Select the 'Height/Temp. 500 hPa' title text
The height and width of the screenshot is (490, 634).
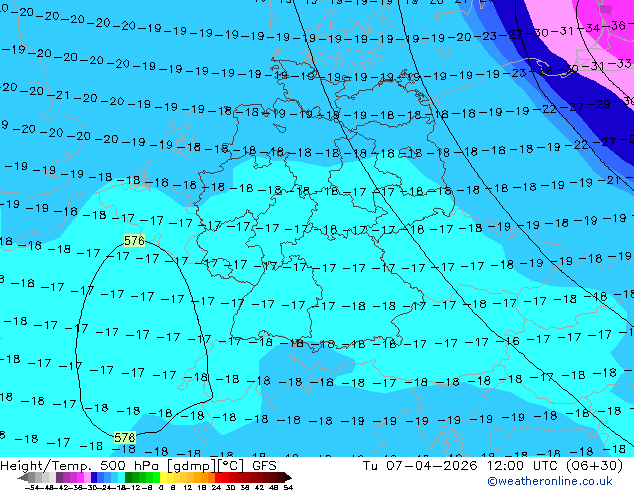click(x=81, y=466)
